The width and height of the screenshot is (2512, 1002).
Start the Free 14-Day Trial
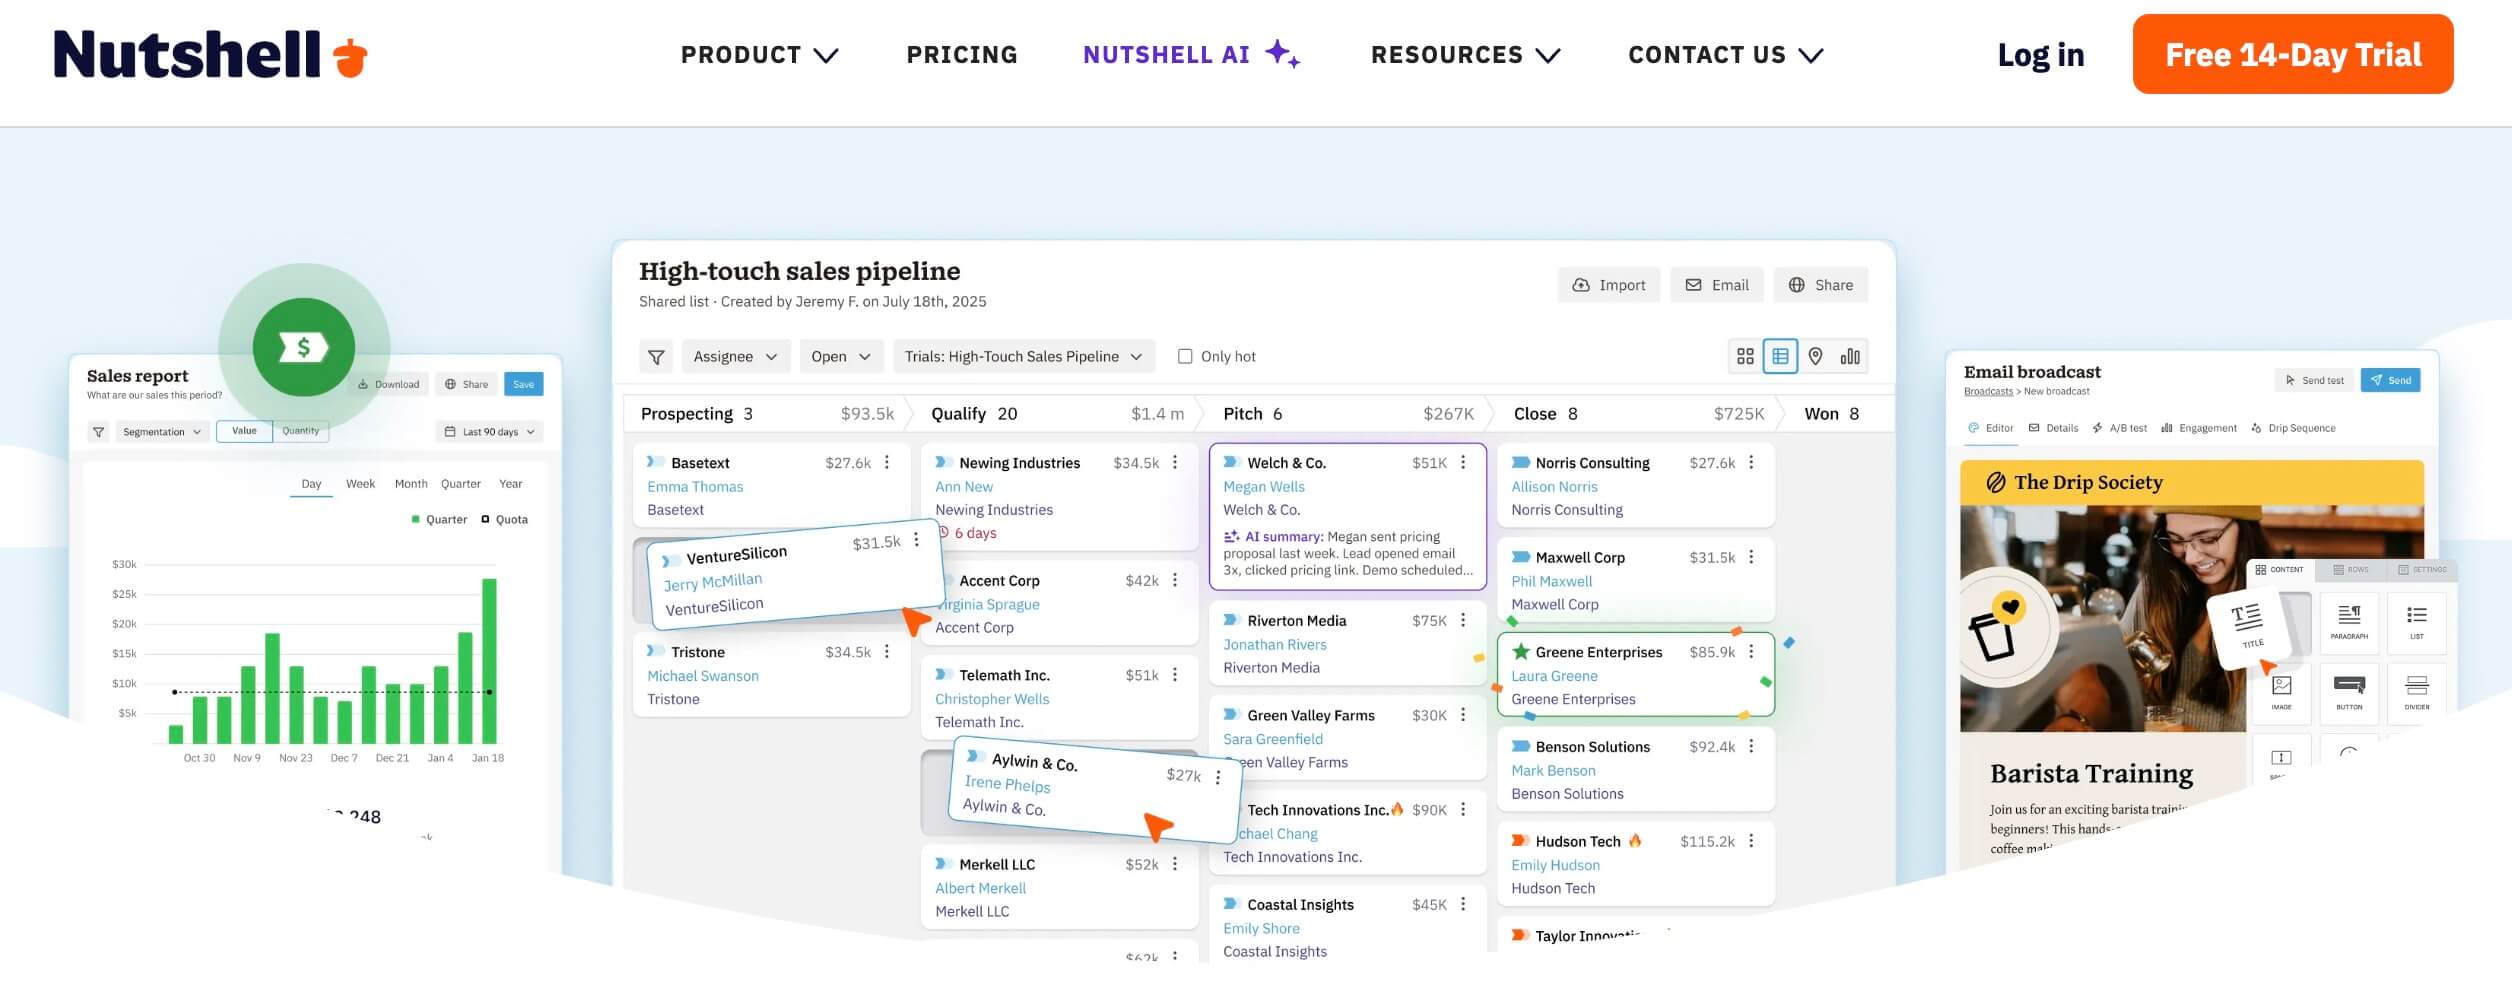coord(2292,55)
